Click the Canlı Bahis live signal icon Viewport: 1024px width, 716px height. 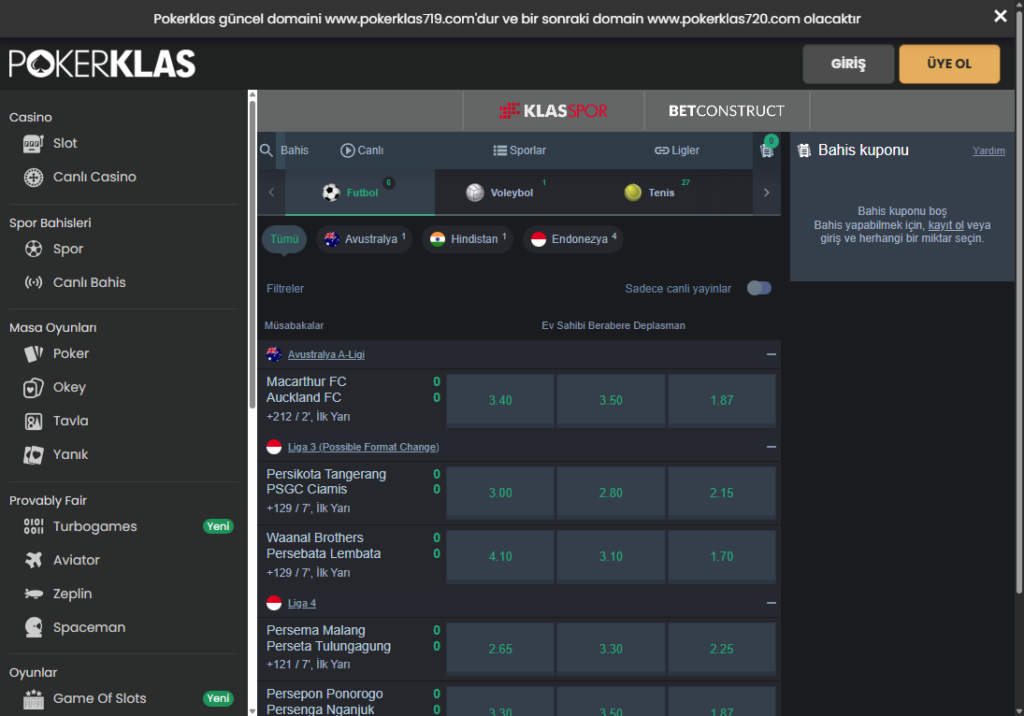pyautogui.click(x=34, y=283)
